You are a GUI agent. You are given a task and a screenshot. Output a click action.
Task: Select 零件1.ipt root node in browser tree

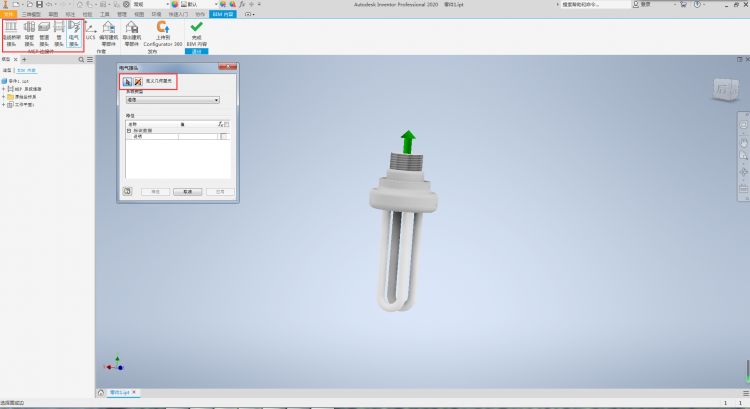coord(16,81)
